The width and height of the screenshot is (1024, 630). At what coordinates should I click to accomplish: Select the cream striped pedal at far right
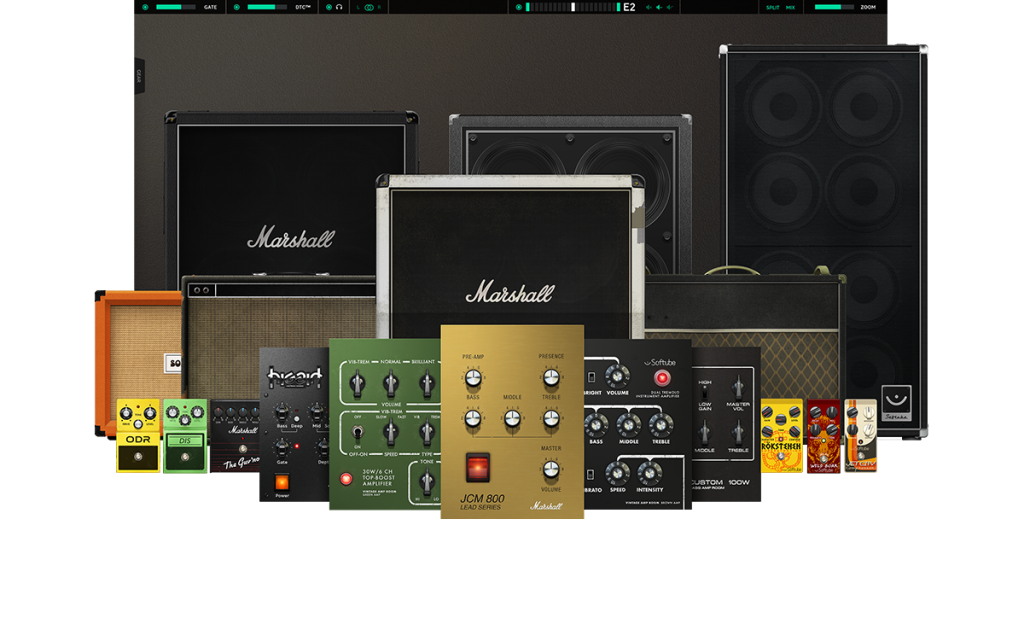click(x=860, y=435)
